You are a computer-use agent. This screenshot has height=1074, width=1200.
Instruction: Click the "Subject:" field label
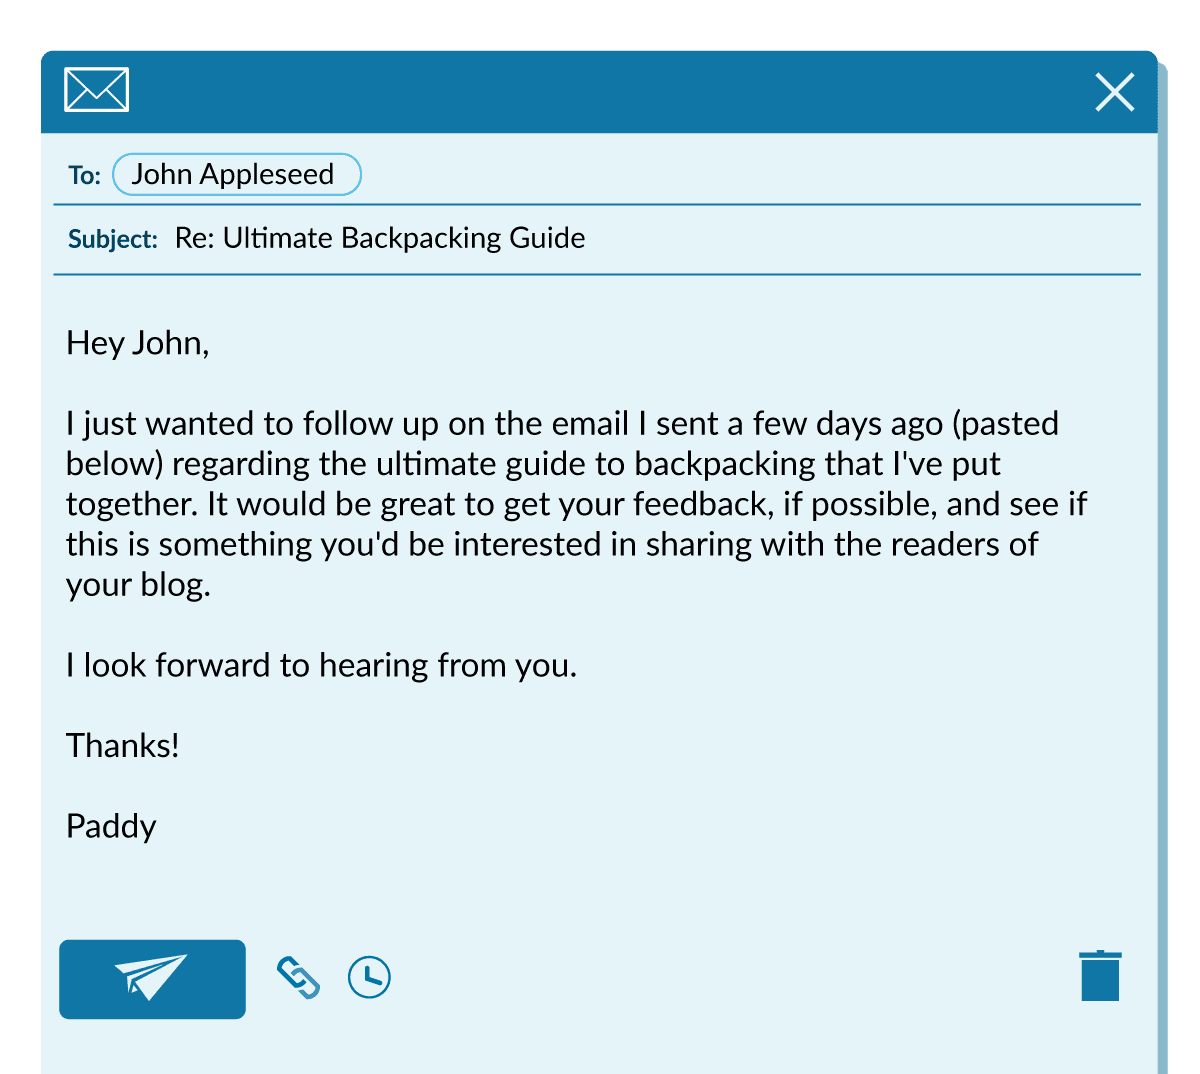click(112, 239)
